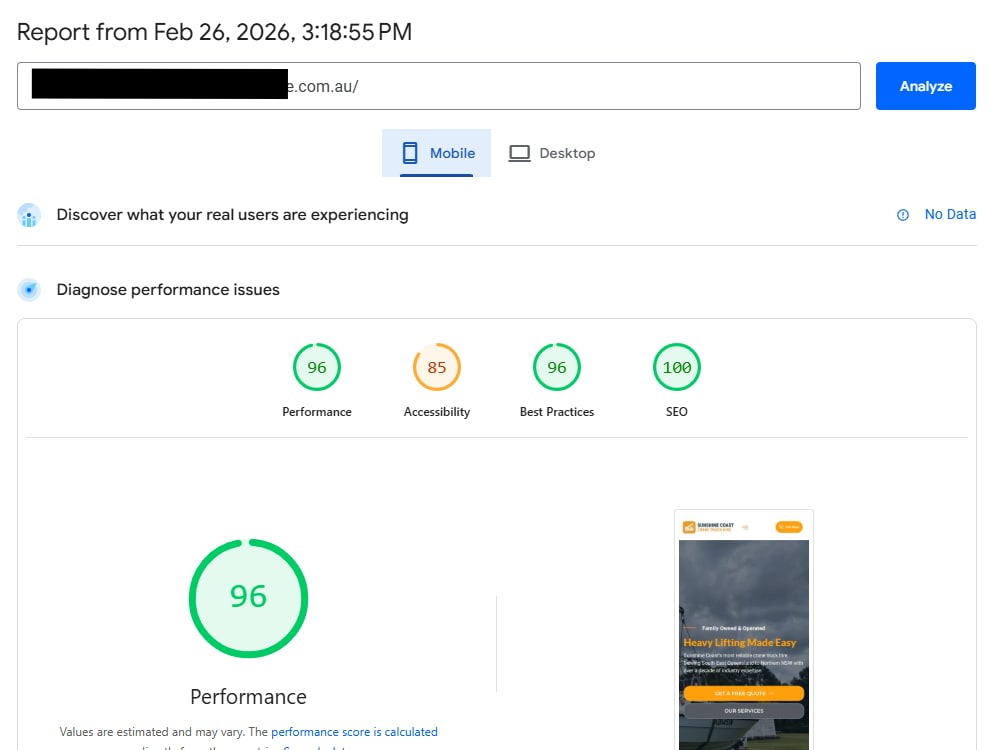
Task: Click into the URL input field
Action: [439, 86]
